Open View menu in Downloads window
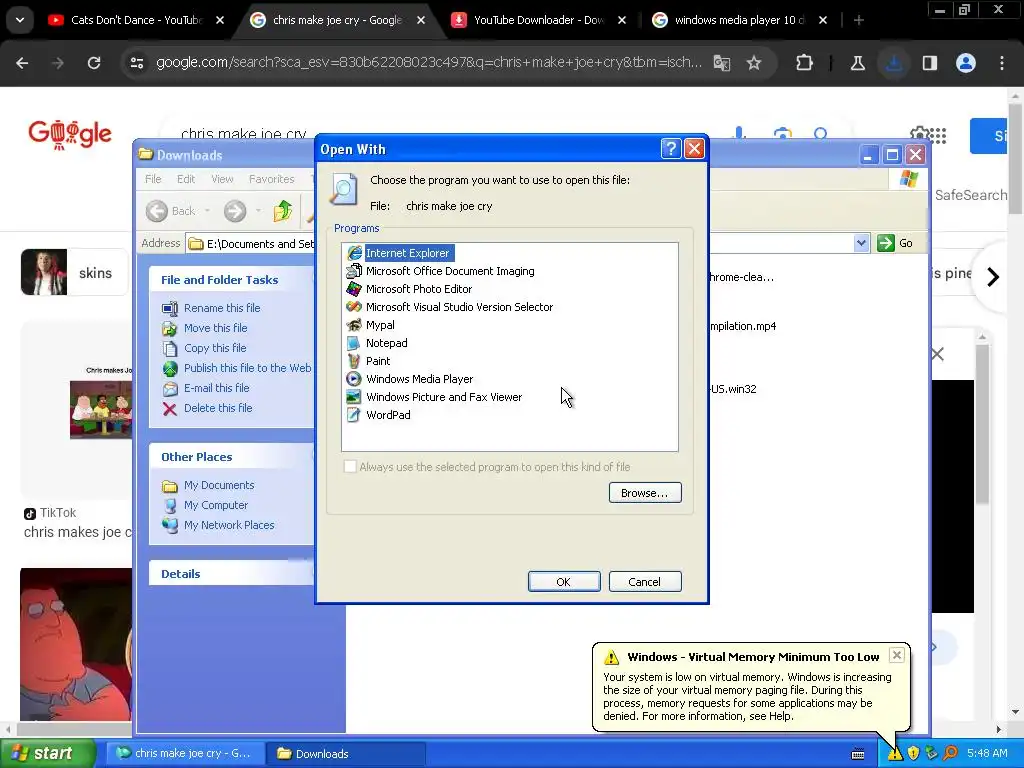The height and width of the screenshot is (768, 1024). point(222,179)
